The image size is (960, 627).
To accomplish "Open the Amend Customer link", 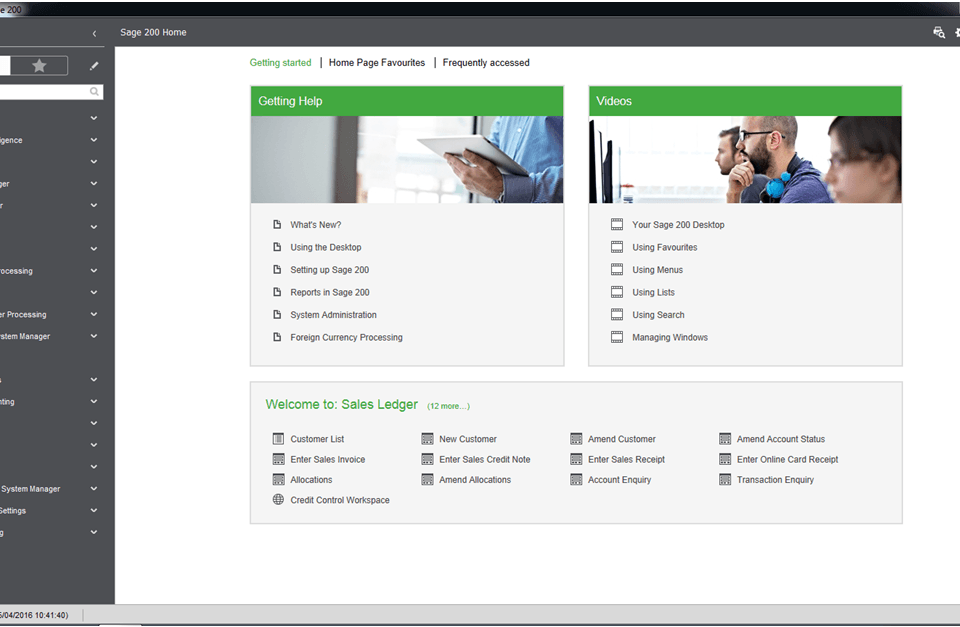I will [621, 439].
